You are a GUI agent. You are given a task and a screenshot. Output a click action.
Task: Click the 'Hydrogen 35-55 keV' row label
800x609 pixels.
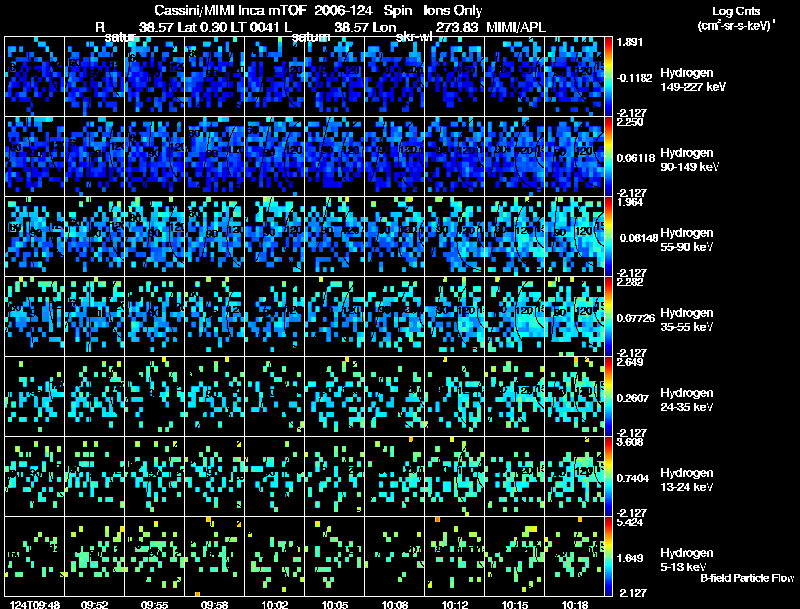tap(687, 320)
